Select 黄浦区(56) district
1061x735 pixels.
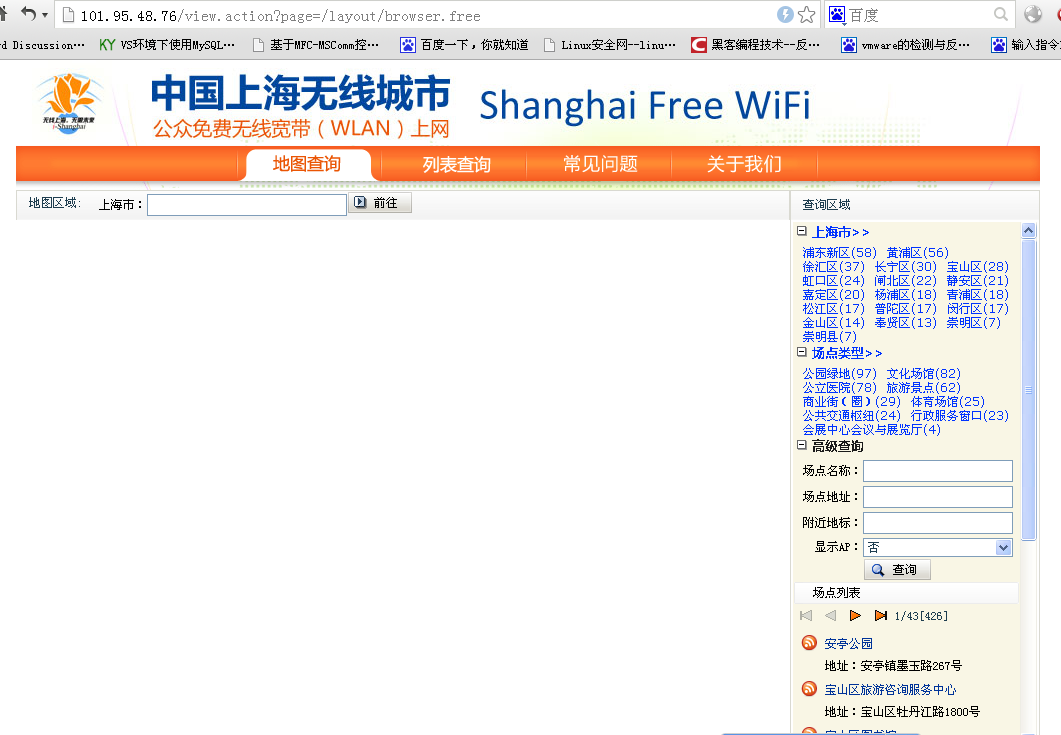pyautogui.click(x=918, y=252)
